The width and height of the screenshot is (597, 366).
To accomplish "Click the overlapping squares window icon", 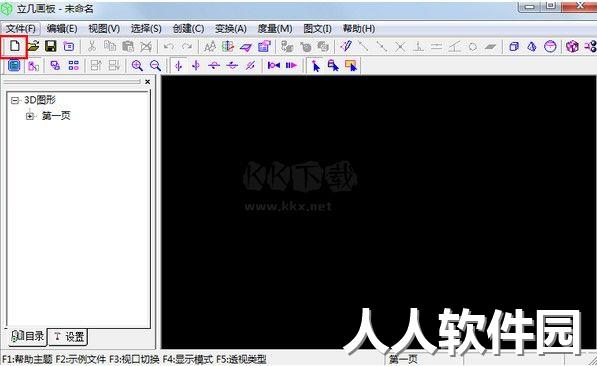I will pos(56,66).
